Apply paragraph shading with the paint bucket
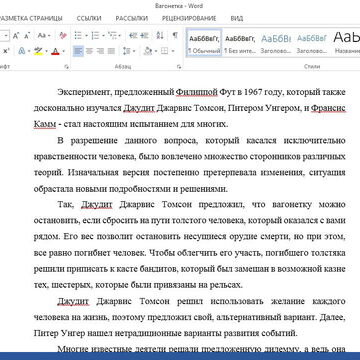Screen dimensions: 360x360 click(148, 51)
